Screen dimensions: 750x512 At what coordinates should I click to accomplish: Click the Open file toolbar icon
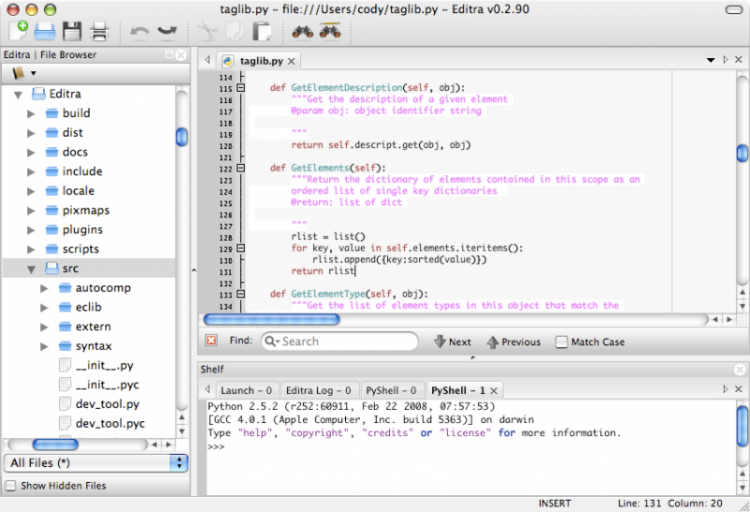pyautogui.click(x=45, y=31)
